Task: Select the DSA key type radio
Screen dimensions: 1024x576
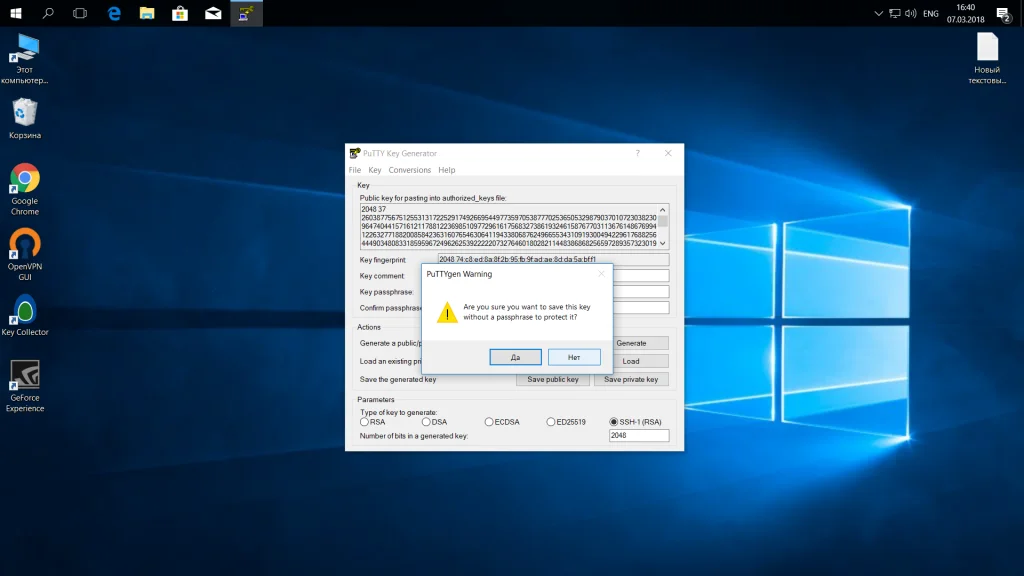Action: (426, 422)
